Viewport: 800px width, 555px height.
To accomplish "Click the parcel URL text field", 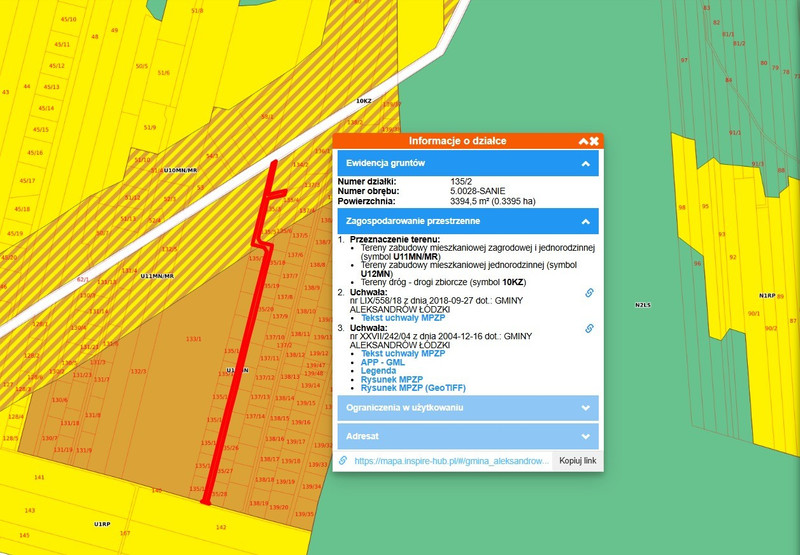I will click(x=449, y=461).
